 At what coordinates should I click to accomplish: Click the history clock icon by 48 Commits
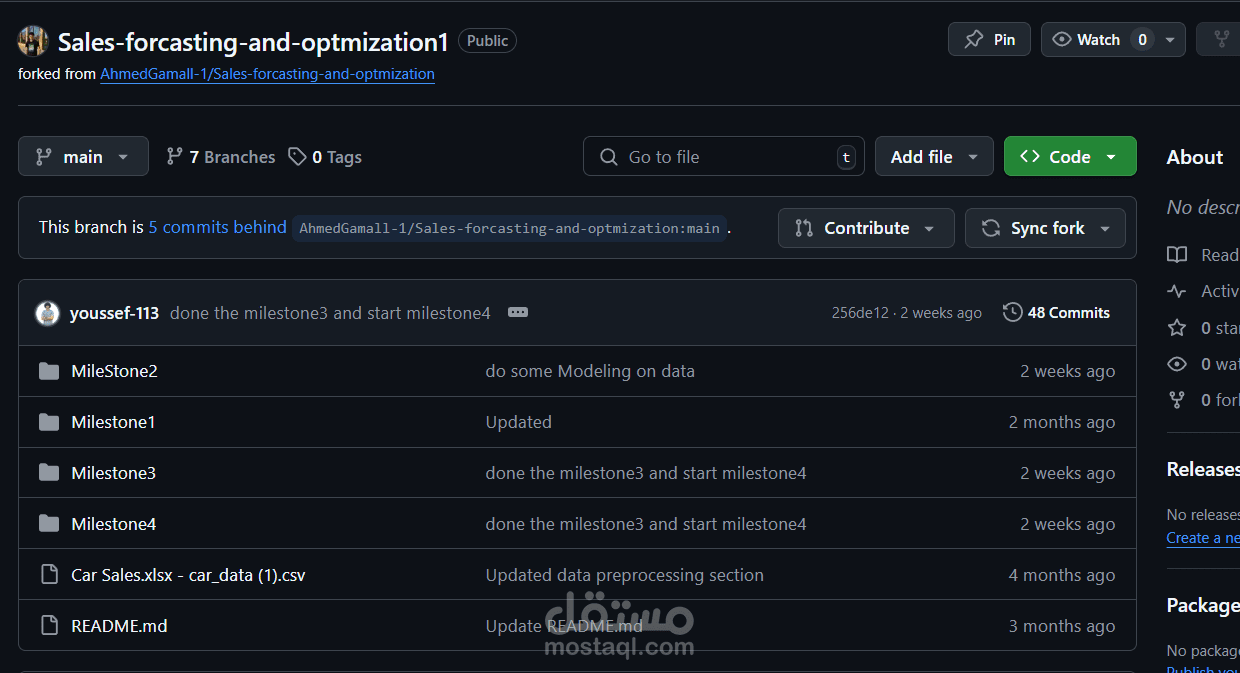pos(1012,313)
